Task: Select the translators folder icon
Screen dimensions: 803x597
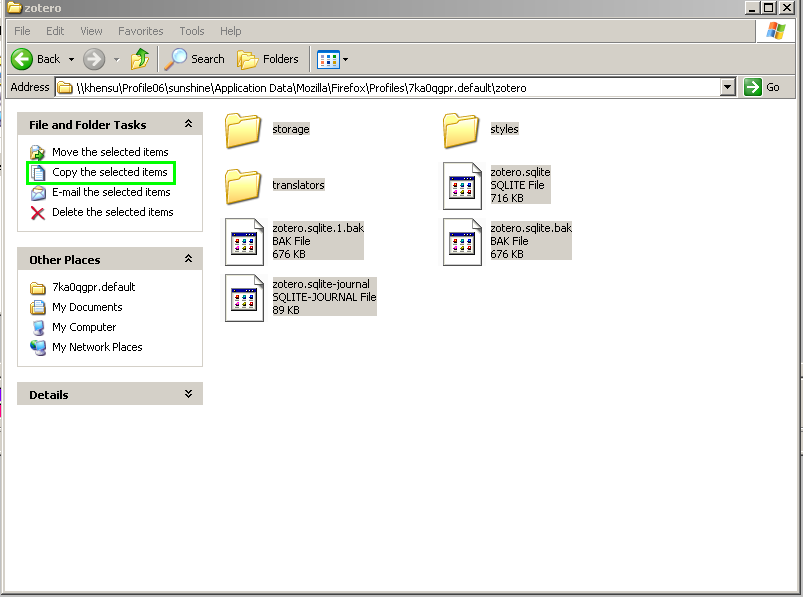Action: click(243, 186)
